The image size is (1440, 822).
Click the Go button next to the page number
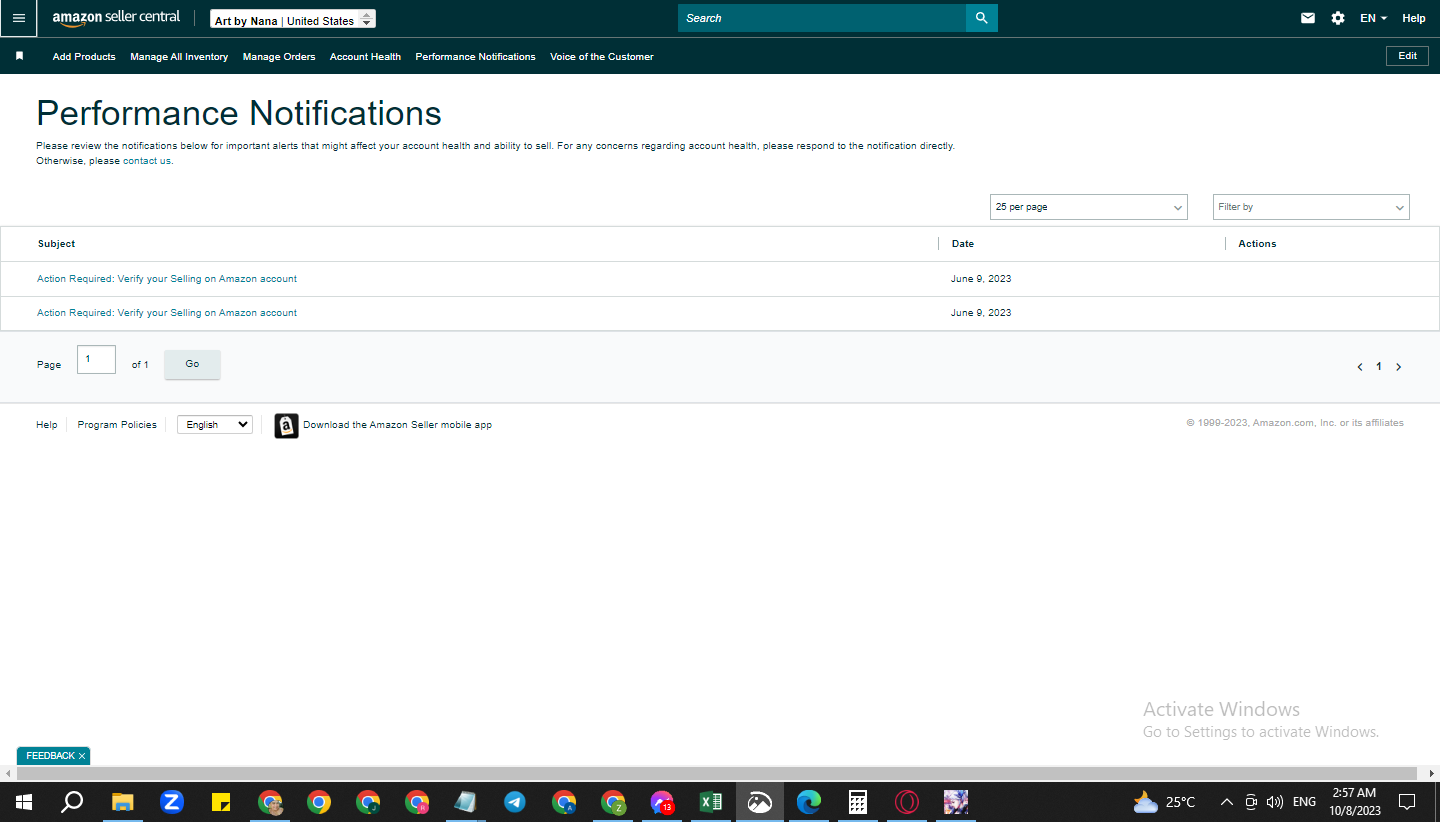(x=192, y=364)
